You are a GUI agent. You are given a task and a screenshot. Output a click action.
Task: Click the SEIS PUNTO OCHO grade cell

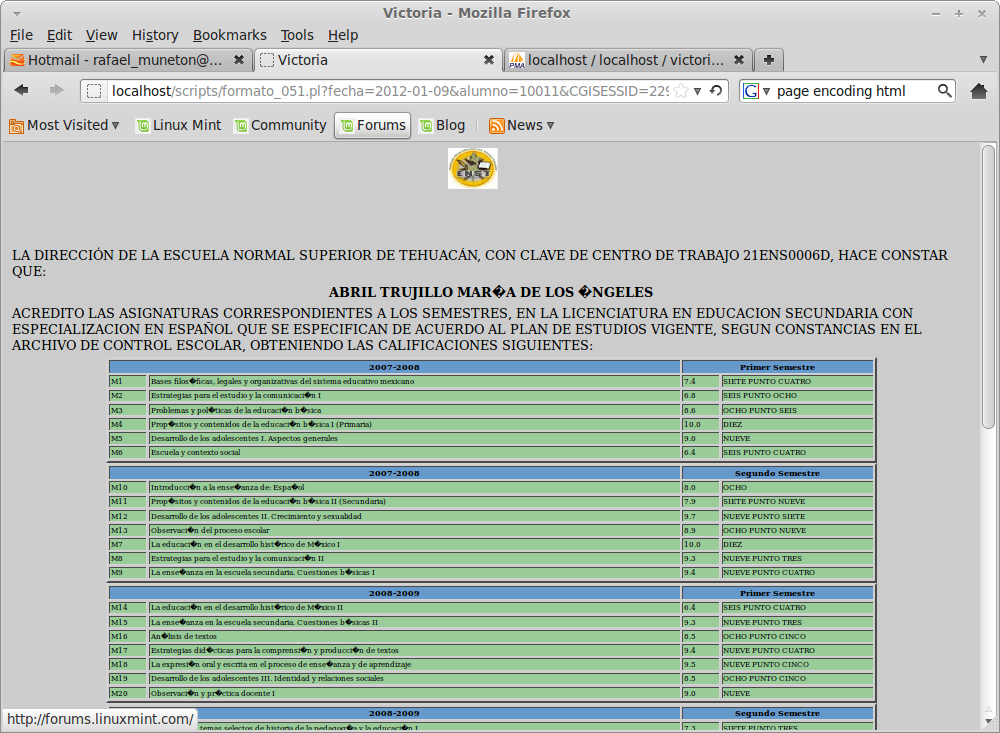797,396
